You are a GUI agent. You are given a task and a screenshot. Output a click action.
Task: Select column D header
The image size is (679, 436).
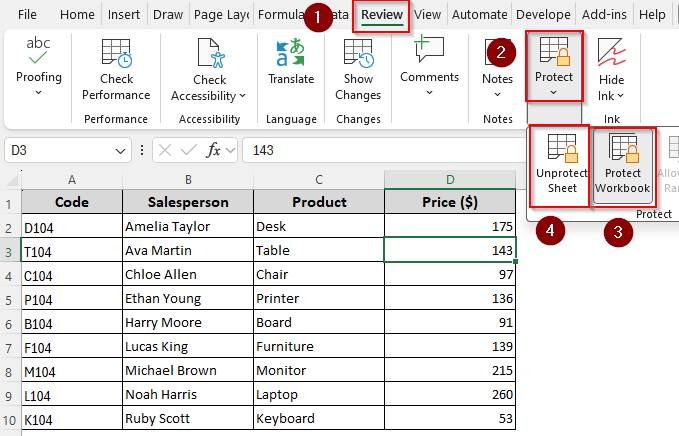[450, 180]
